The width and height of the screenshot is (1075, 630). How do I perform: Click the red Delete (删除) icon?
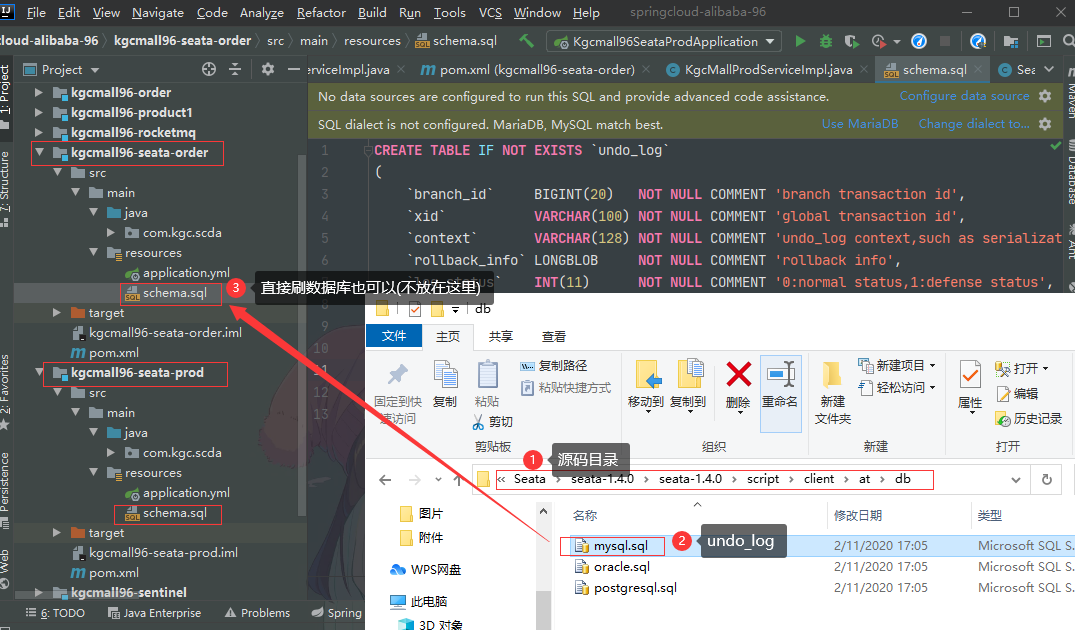pyautogui.click(x=738, y=375)
